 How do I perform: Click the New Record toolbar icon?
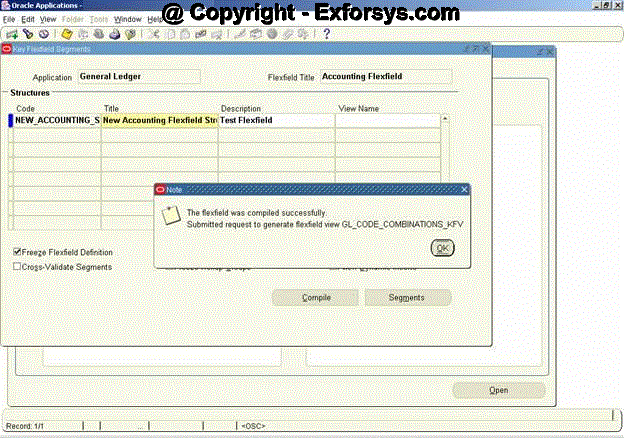(x=12, y=33)
